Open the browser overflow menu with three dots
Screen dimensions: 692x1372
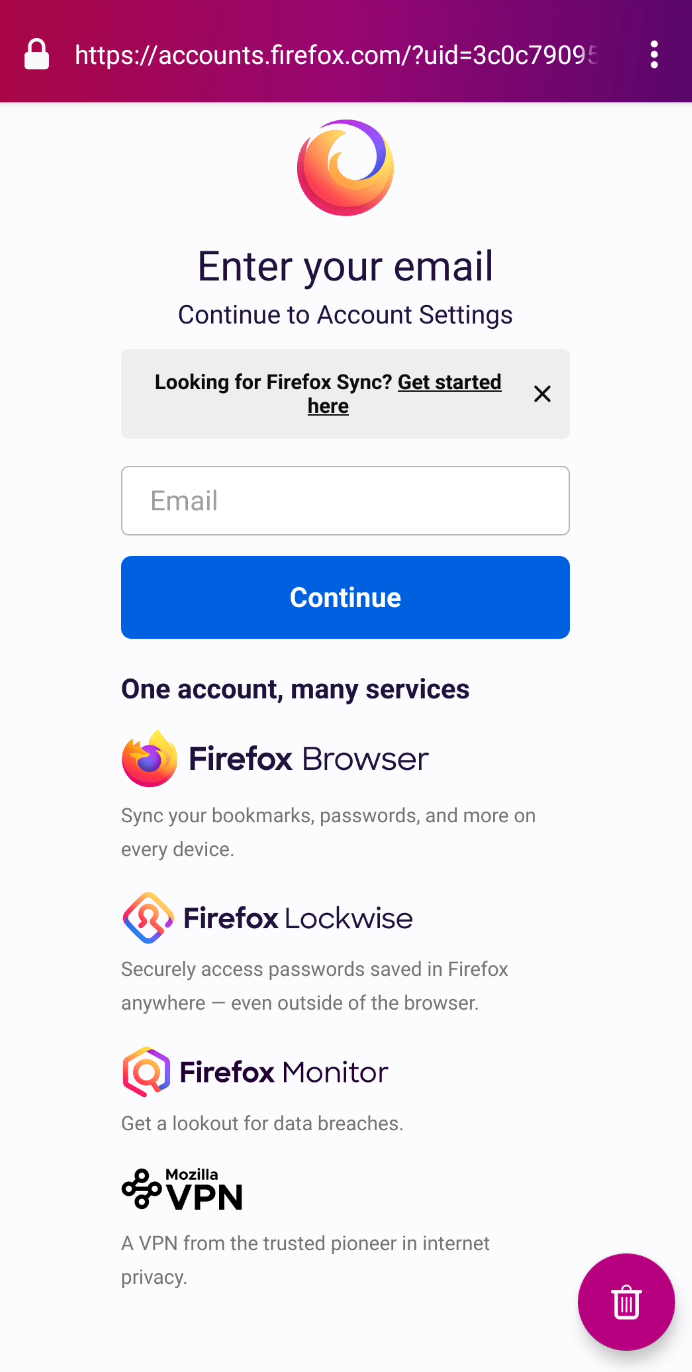(654, 54)
